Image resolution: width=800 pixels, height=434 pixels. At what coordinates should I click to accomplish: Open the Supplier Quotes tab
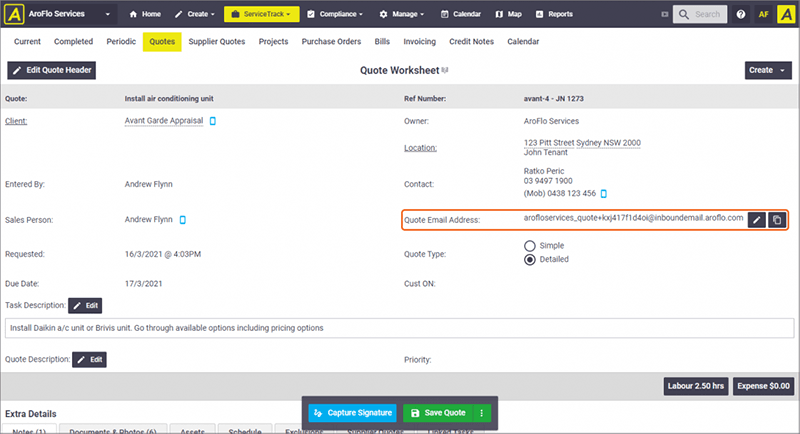(x=217, y=41)
